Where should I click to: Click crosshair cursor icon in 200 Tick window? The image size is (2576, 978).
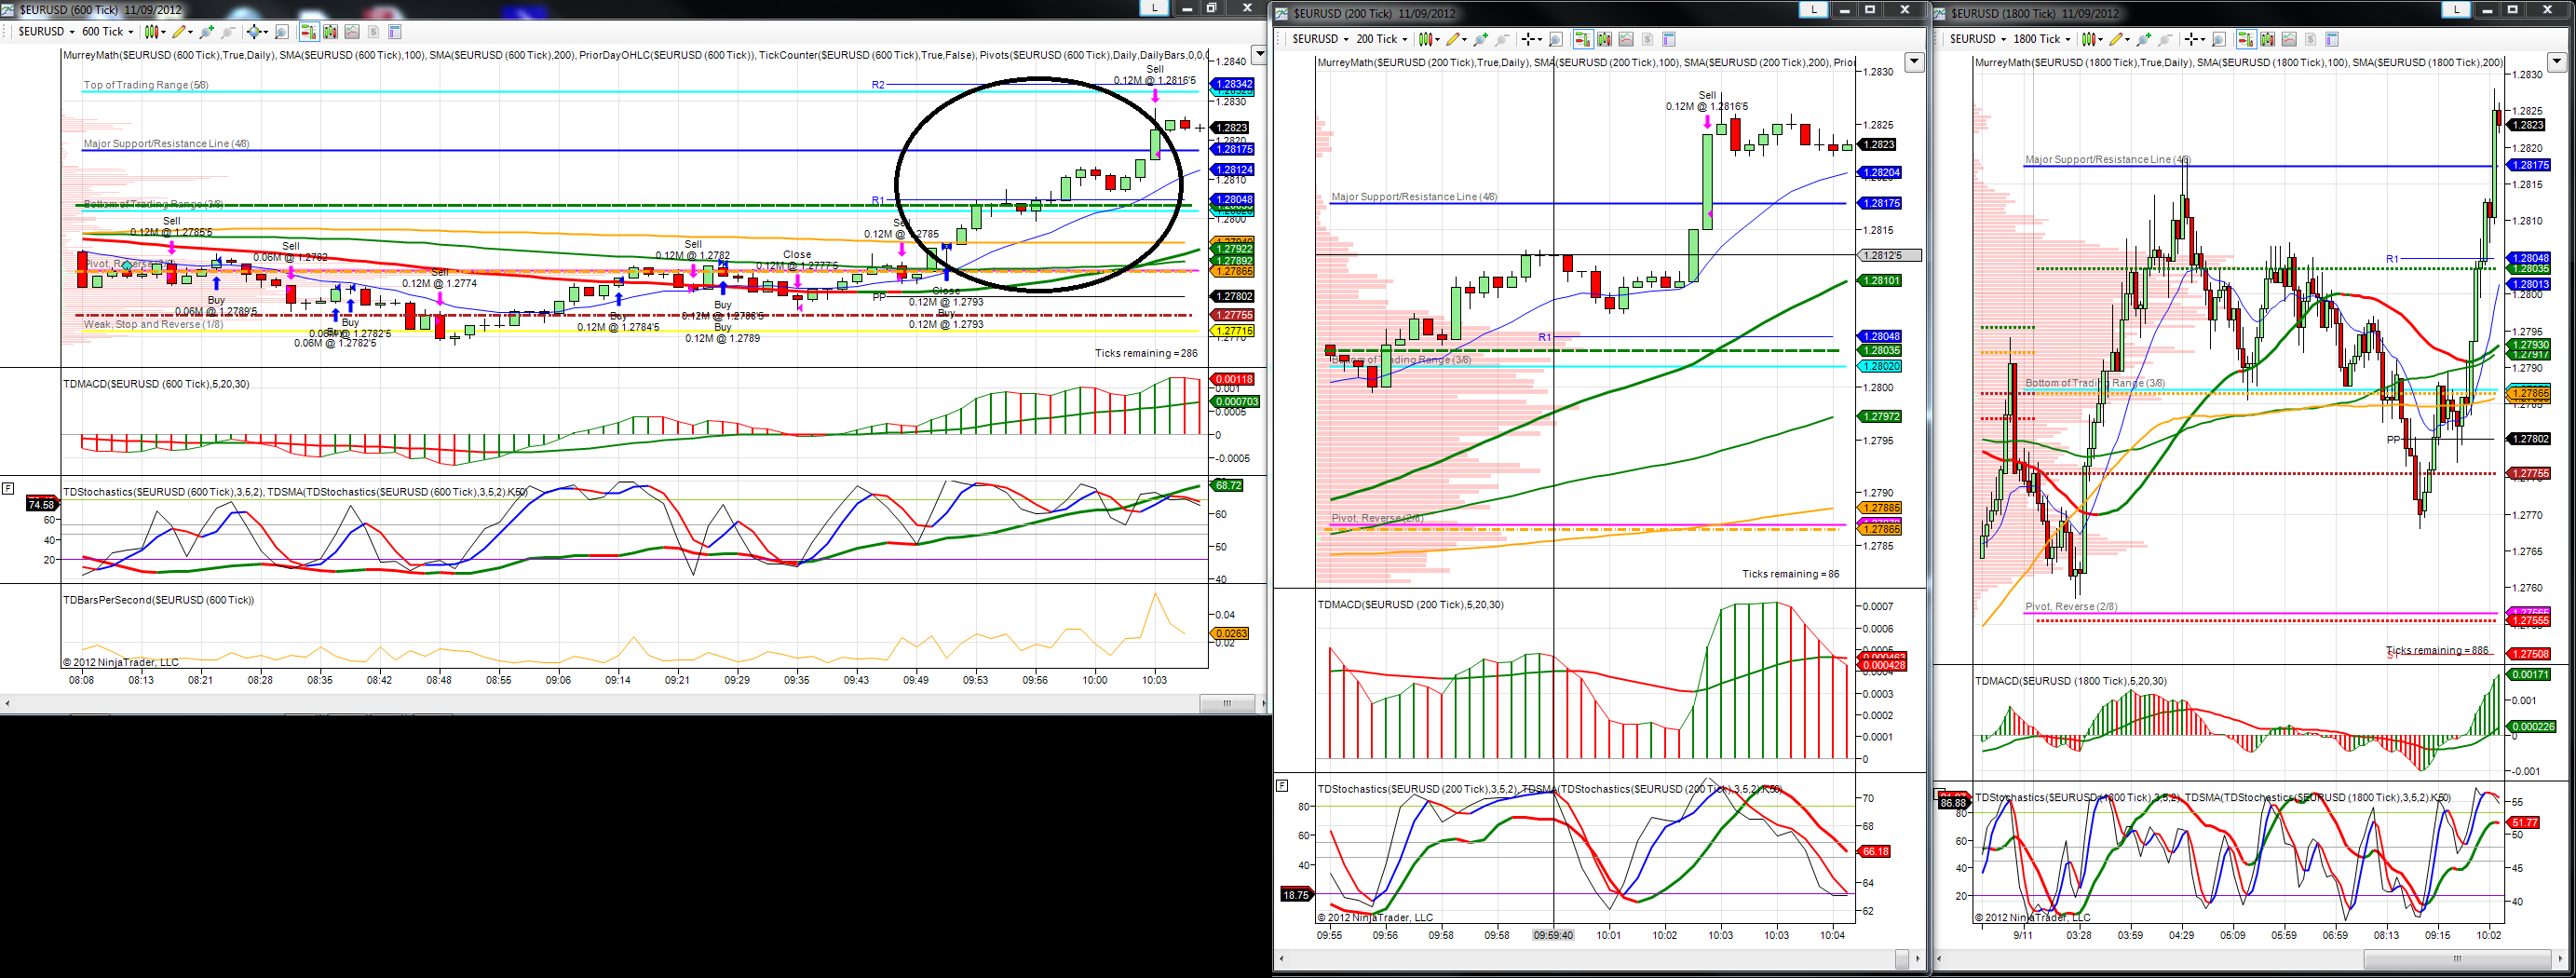click(x=1532, y=39)
